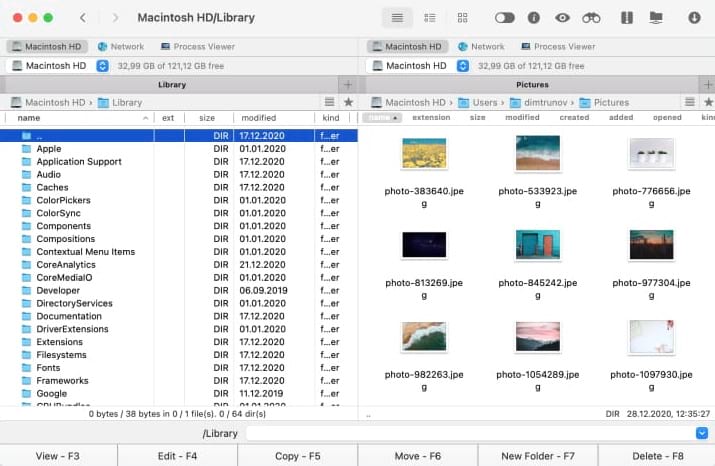Expand the command line history dropdown
Screen dimensions: 715x466
coord(700,433)
